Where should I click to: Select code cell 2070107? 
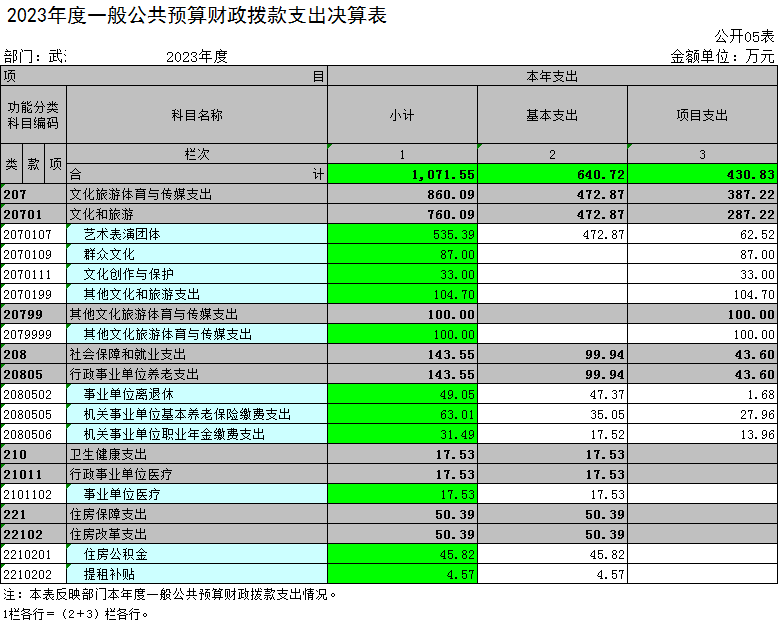pos(33,234)
